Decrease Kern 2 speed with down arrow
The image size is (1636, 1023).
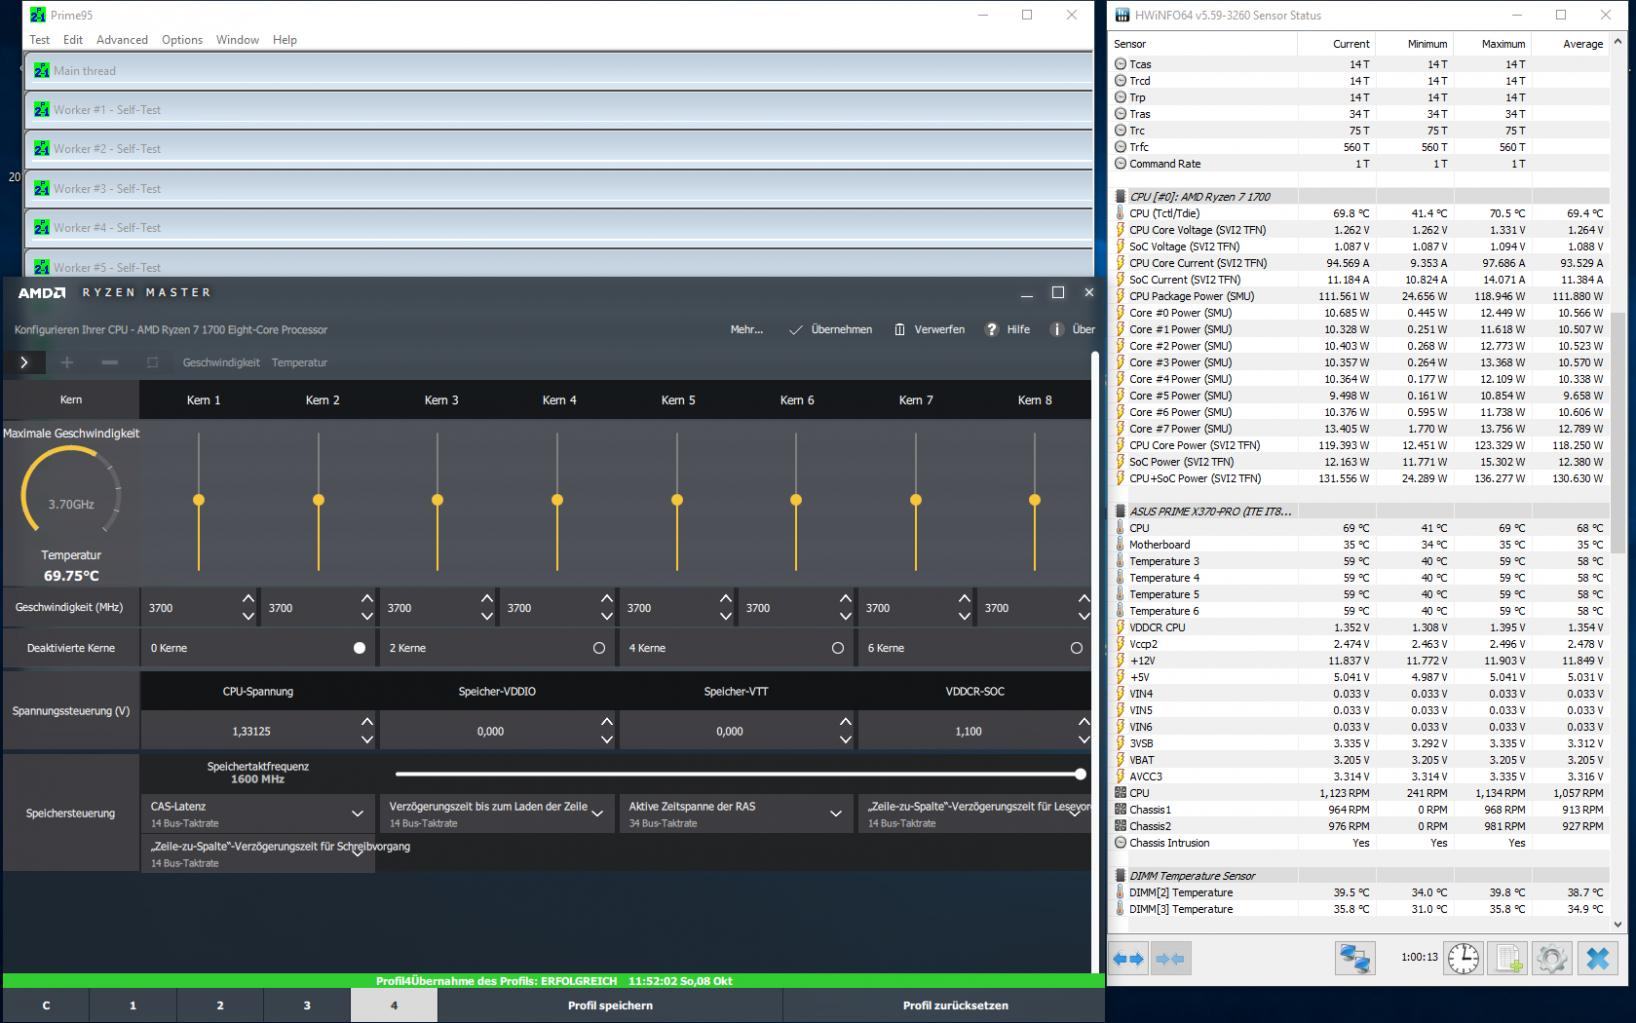[367, 617]
